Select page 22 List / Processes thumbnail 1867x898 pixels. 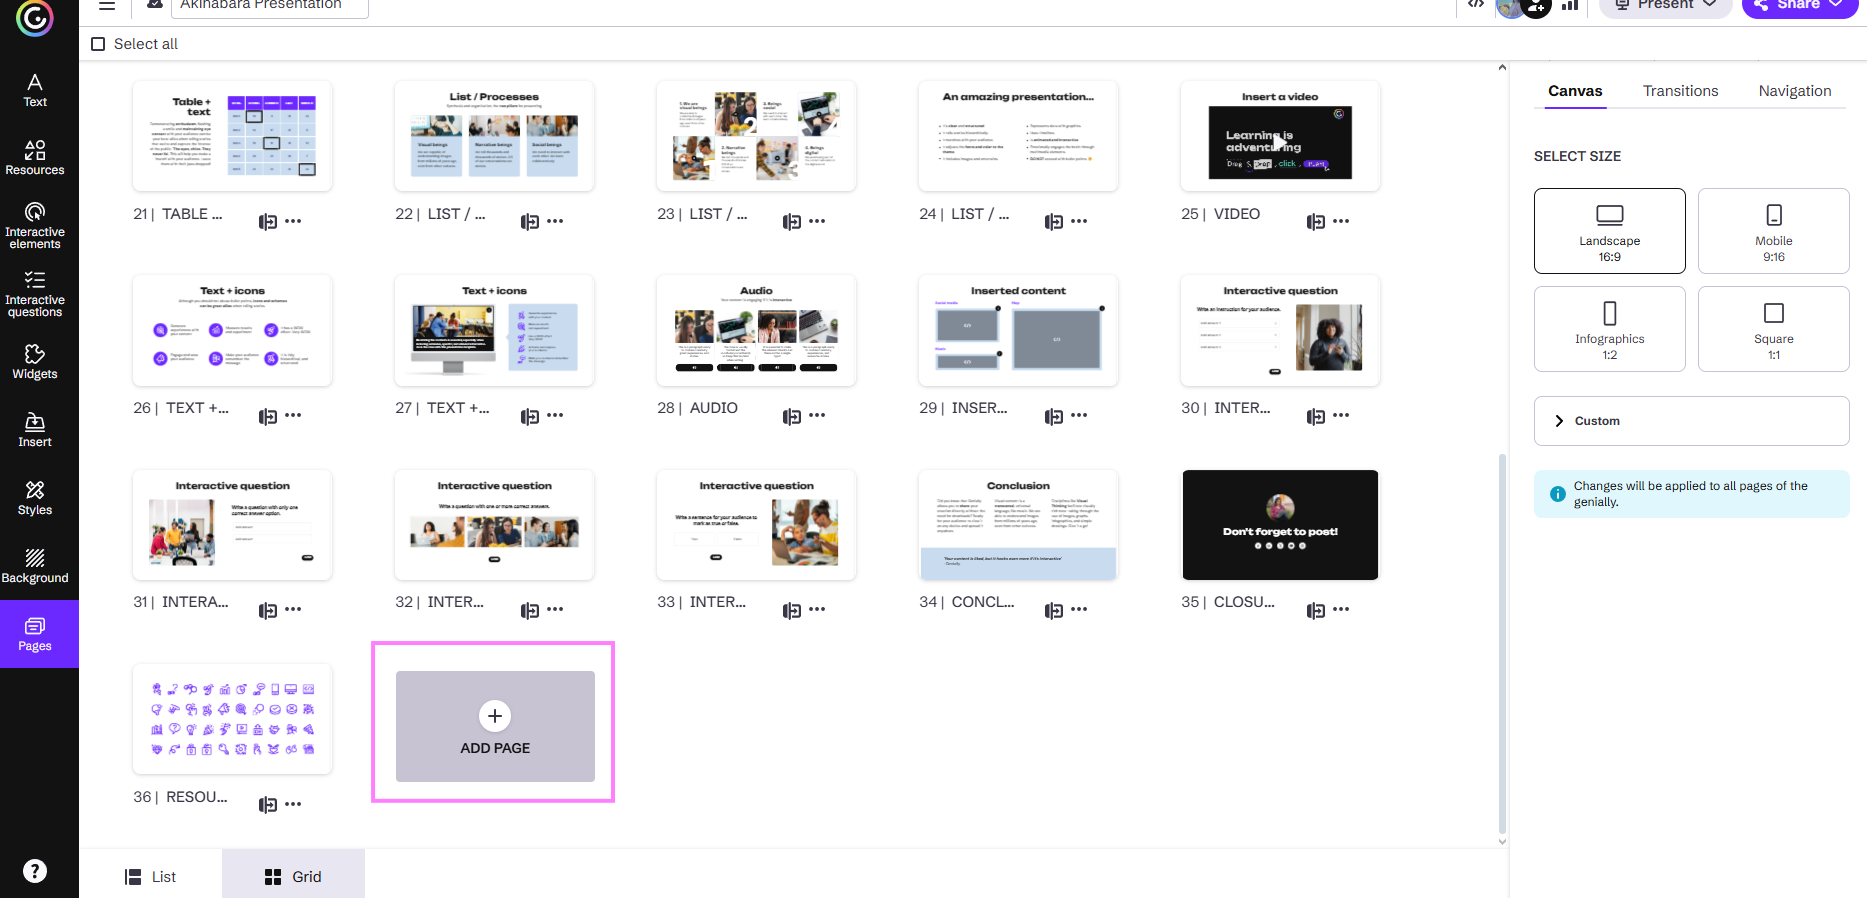pos(494,136)
